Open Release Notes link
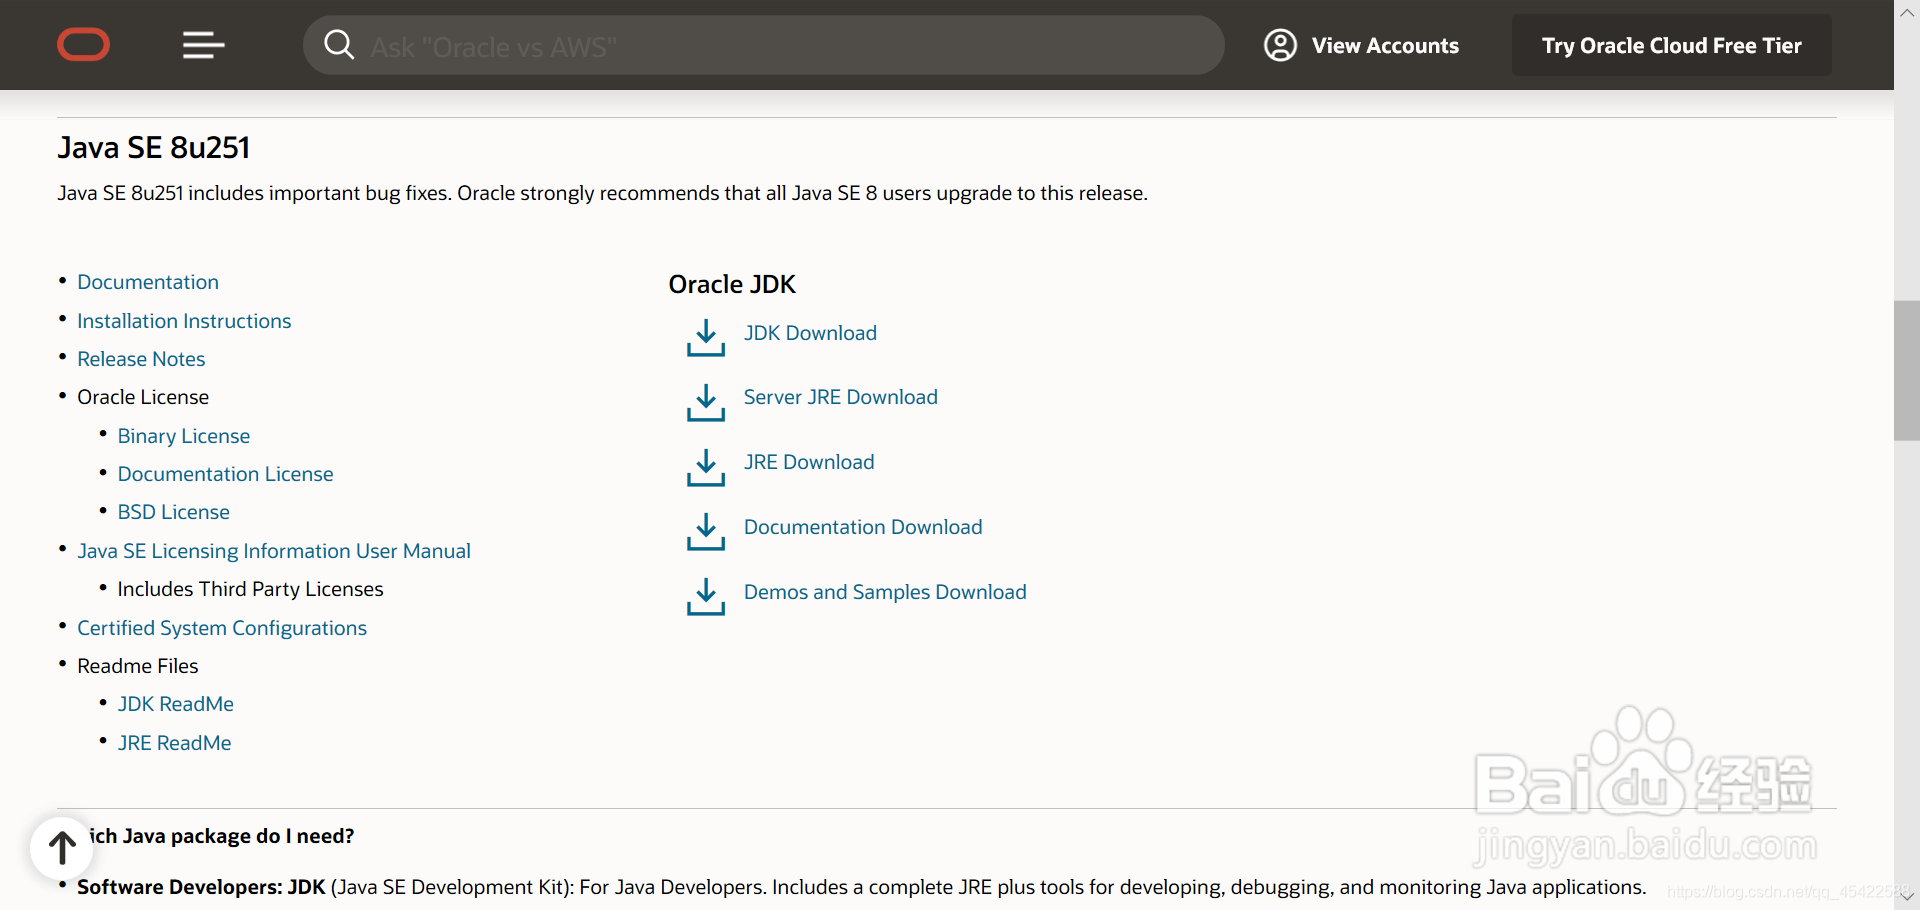The image size is (1920, 910). pyautogui.click(x=141, y=359)
